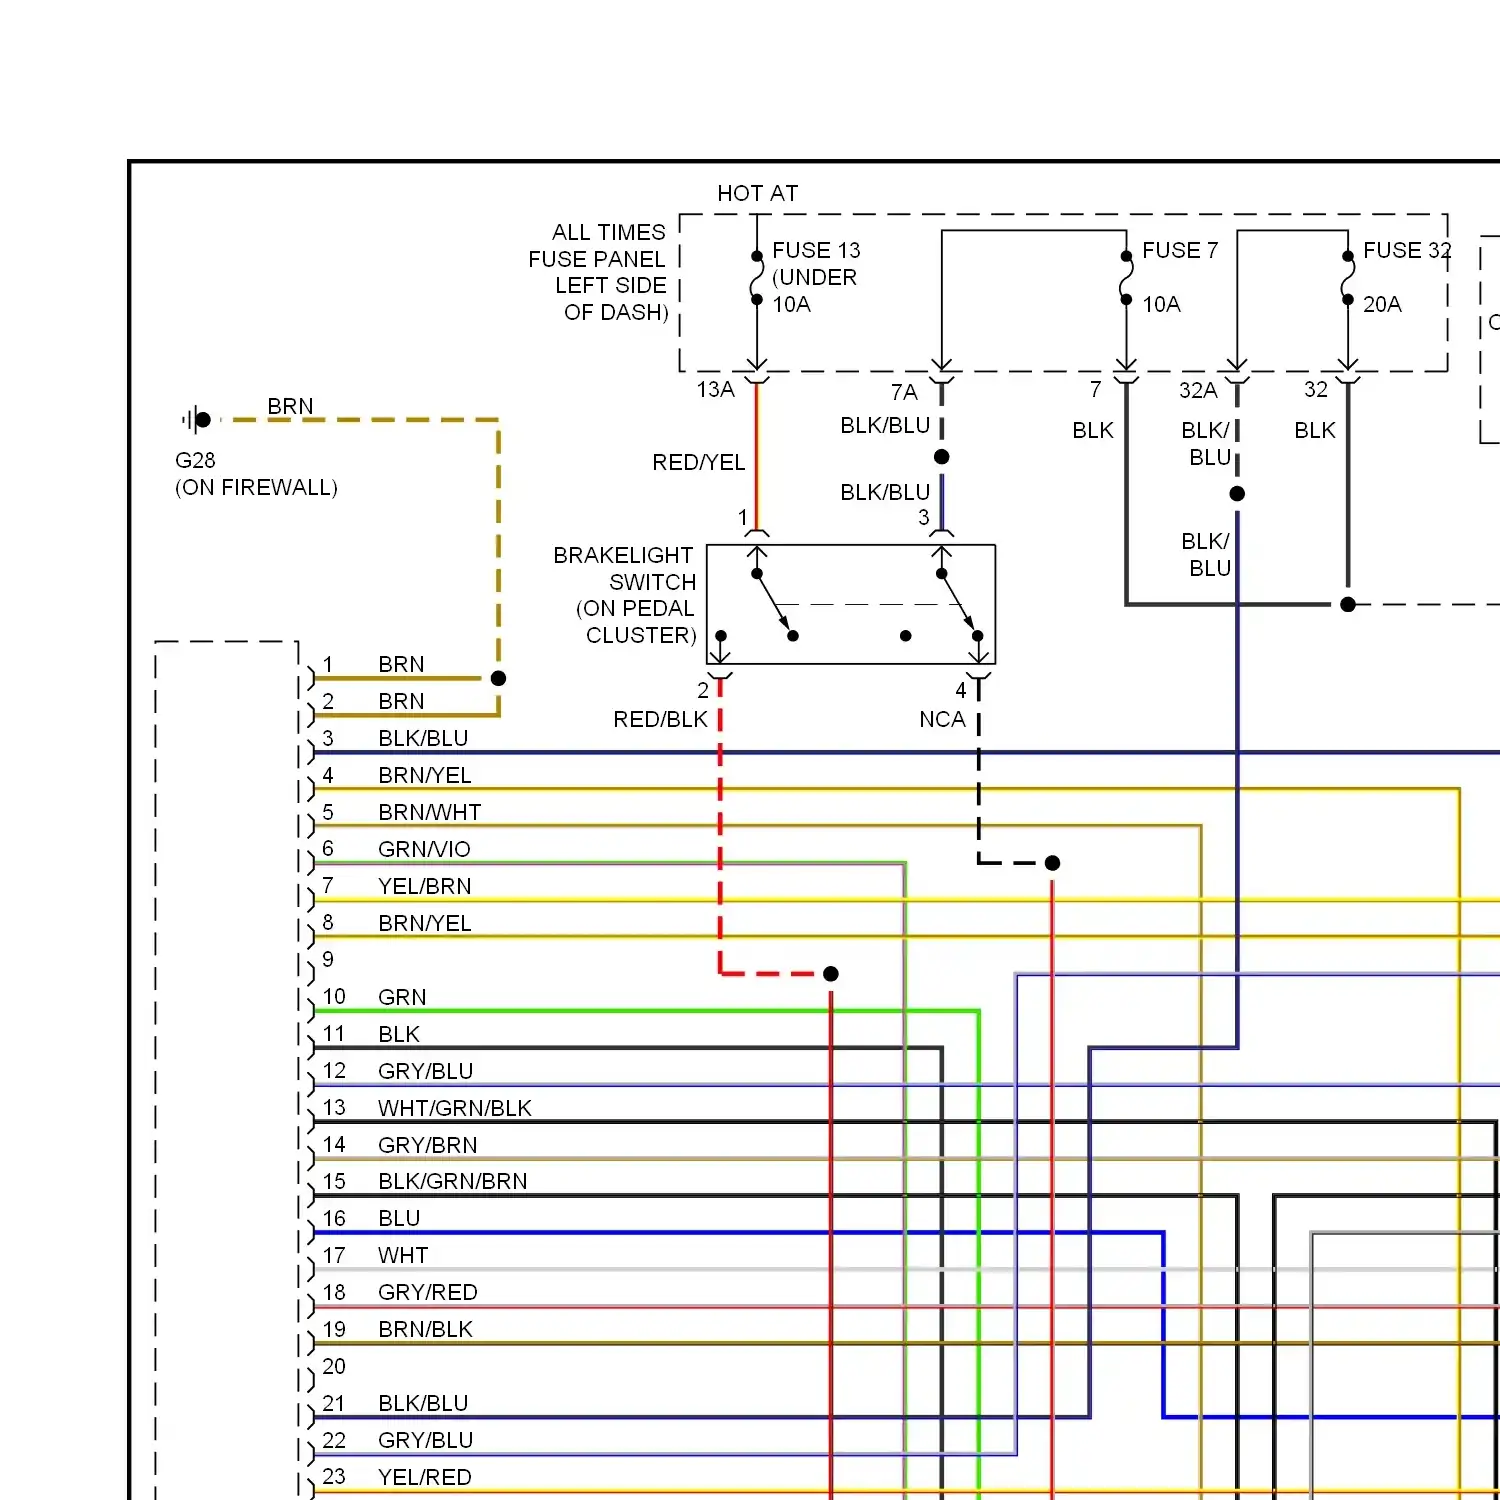Click the 'RED/BLK' wire color label
The image size is (1500, 1500).
[x=660, y=719]
